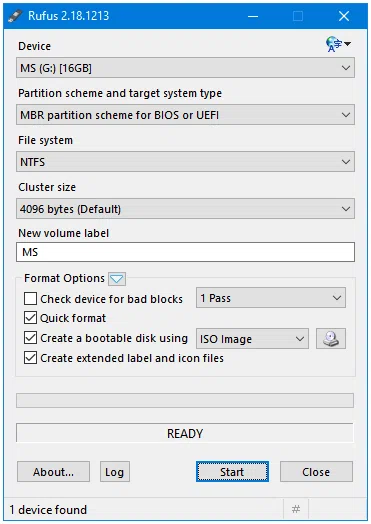This screenshot has width=371, height=524.
Task: Uncheck the Quick format checkbox
Action: tap(30, 318)
